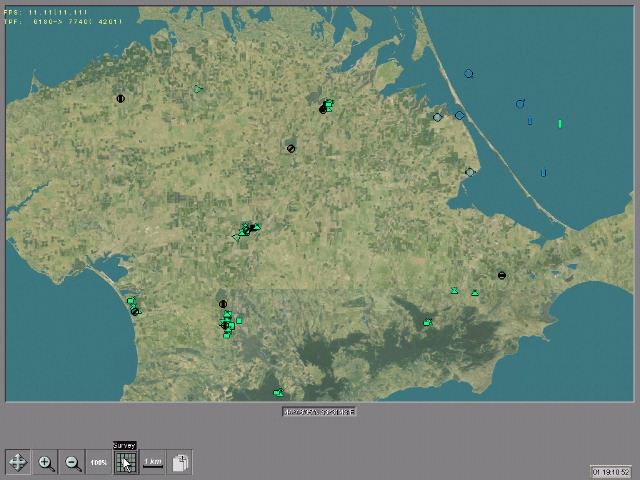Select the pan/move map tool
The height and width of the screenshot is (480, 640).
[x=17, y=462]
